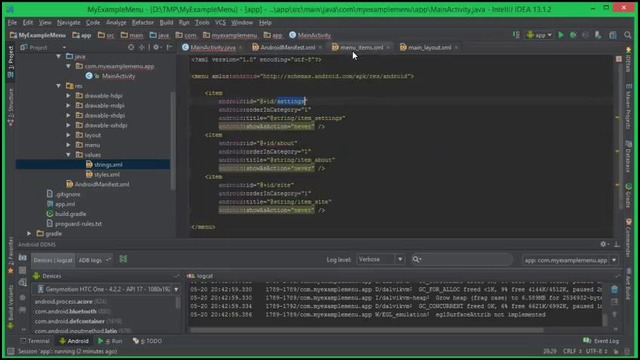The image size is (640, 360).
Task: Click the clear logcat trash icon
Action: (x=614, y=290)
